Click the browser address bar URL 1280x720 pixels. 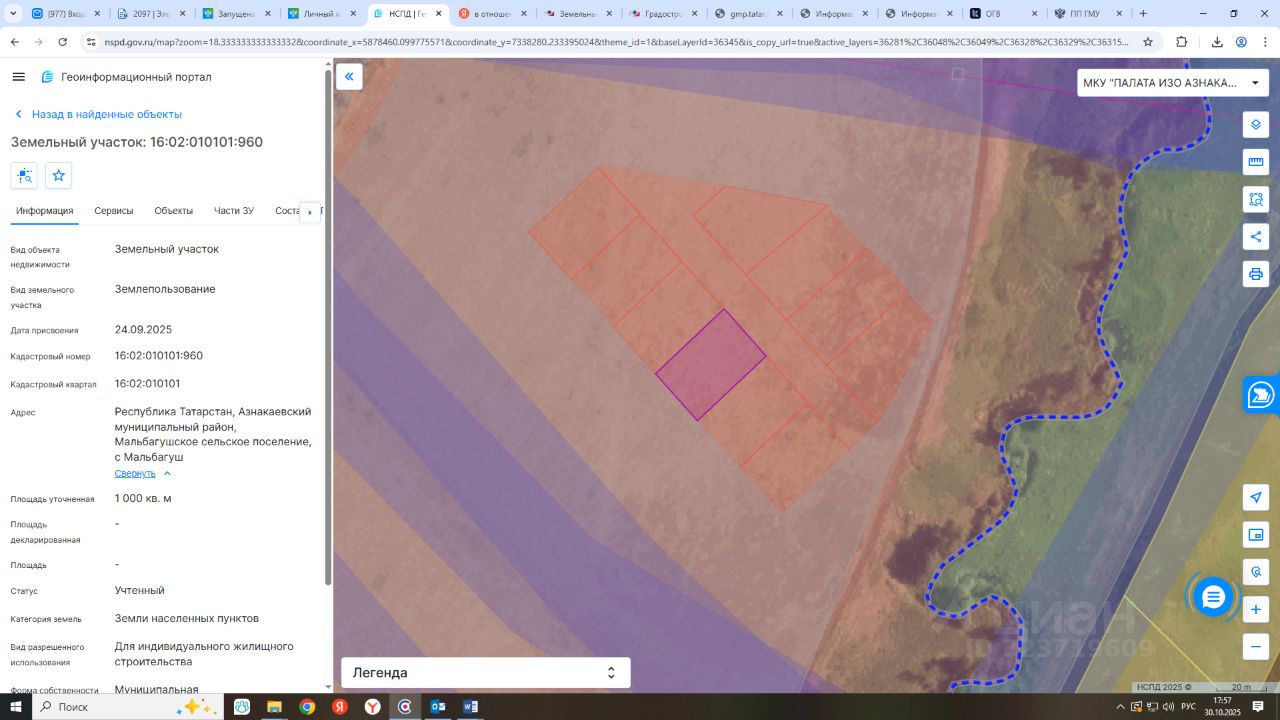click(616, 42)
